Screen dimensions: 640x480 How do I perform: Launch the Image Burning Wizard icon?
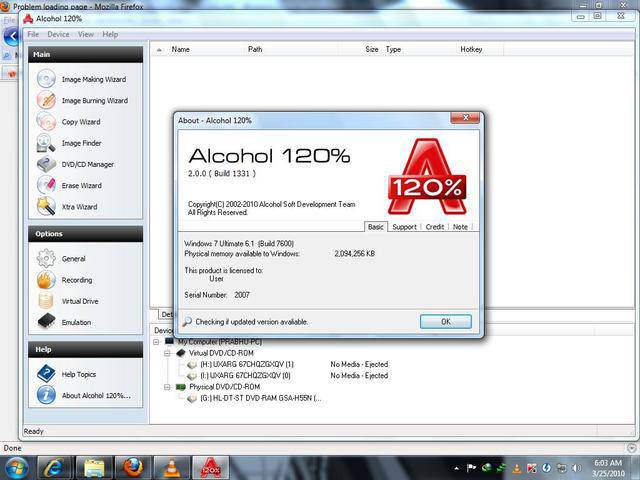click(x=46, y=100)
